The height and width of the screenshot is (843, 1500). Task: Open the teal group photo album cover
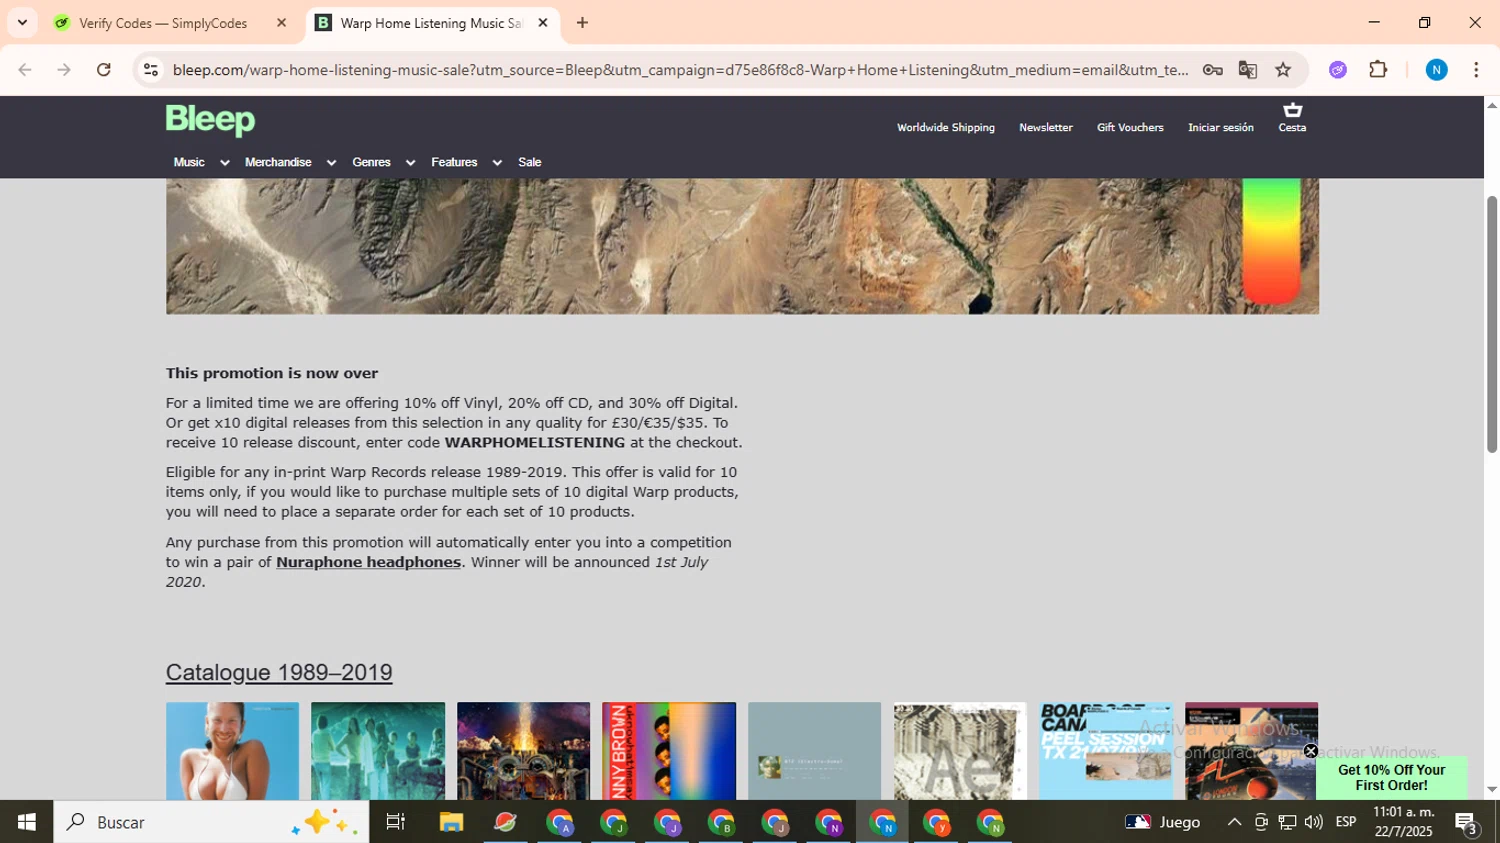point(378,751)
